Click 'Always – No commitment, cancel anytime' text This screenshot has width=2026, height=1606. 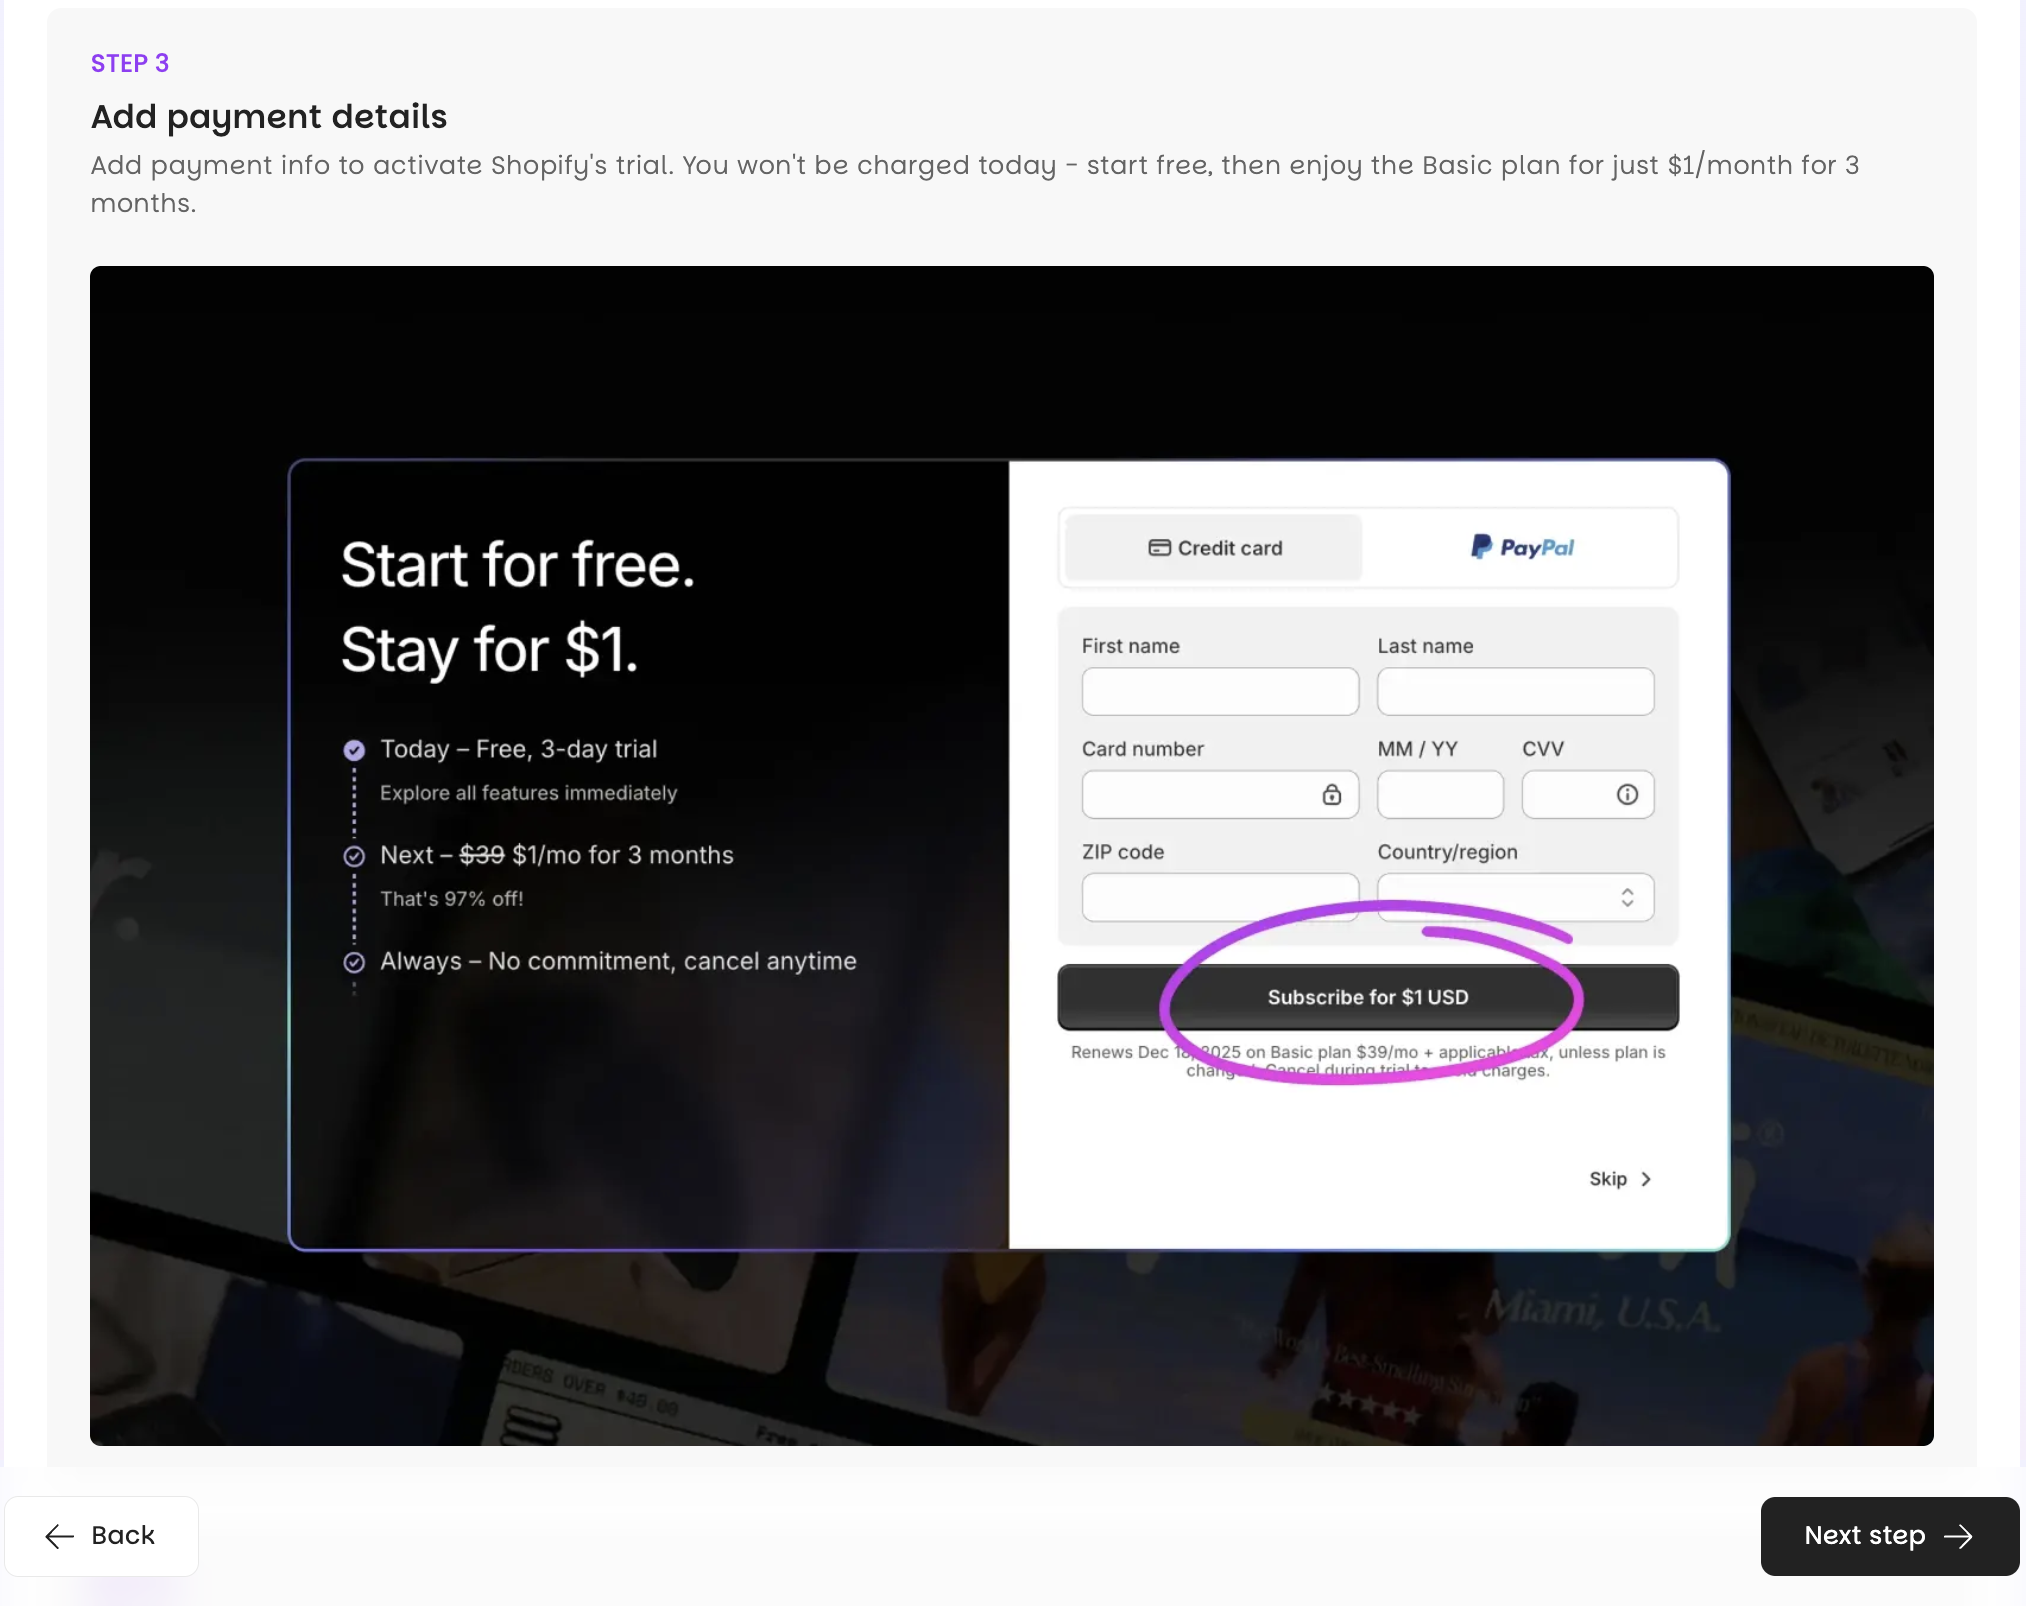[618, 961]
